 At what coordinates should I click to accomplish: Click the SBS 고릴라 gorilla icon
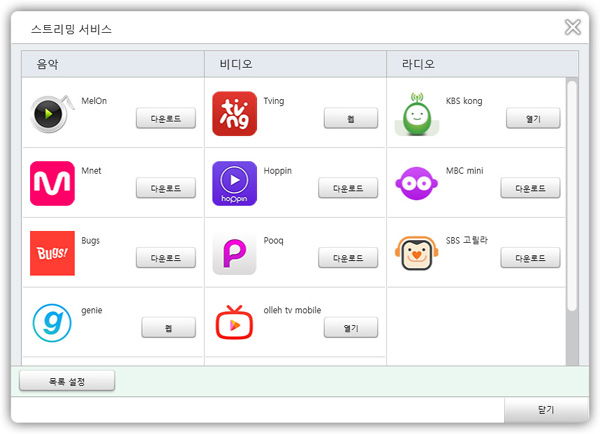[x=417, y=253]
